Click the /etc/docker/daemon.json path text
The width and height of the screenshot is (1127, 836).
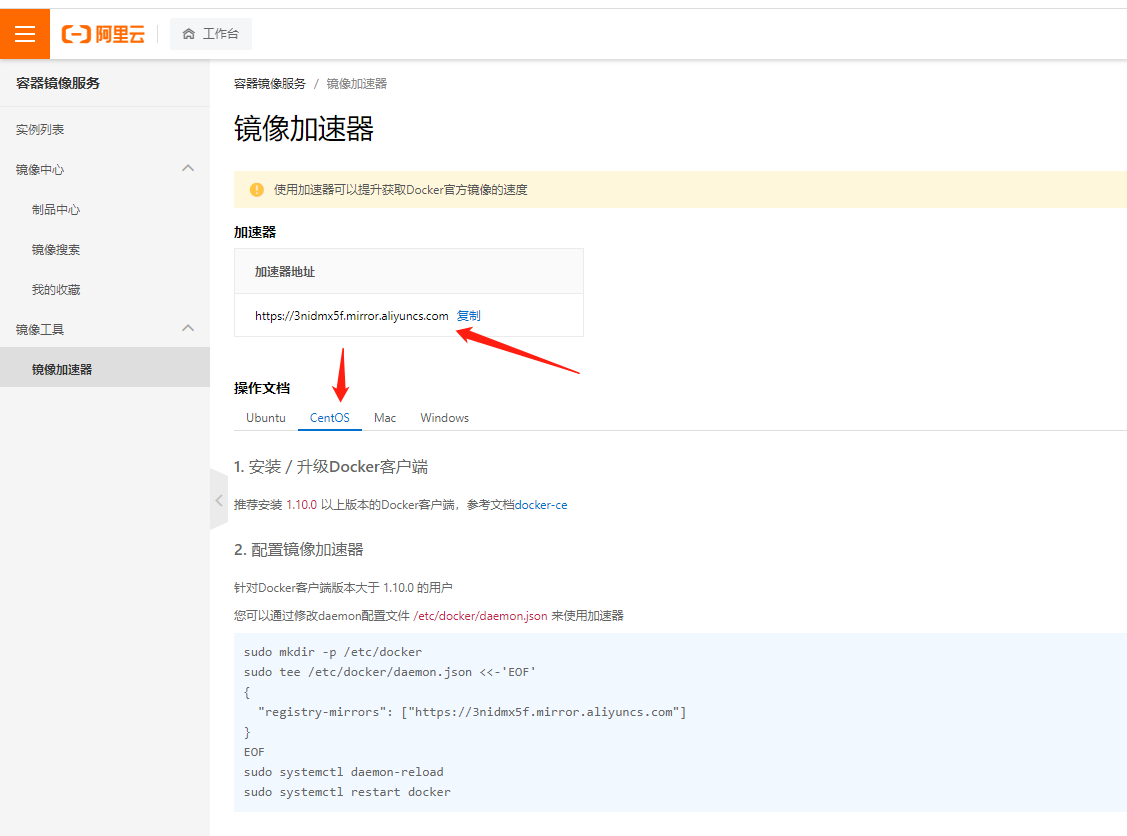480,616
